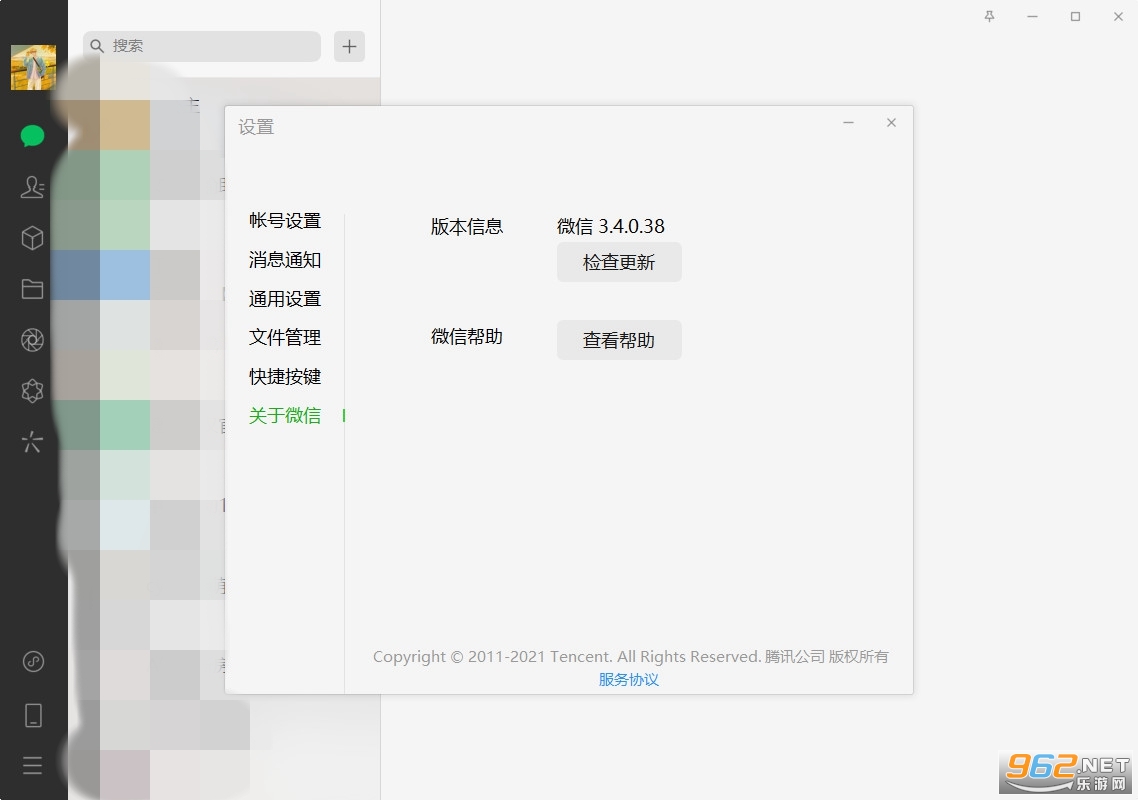Open the hamburger menu at sidebar bottom

[x=32, y=765]
